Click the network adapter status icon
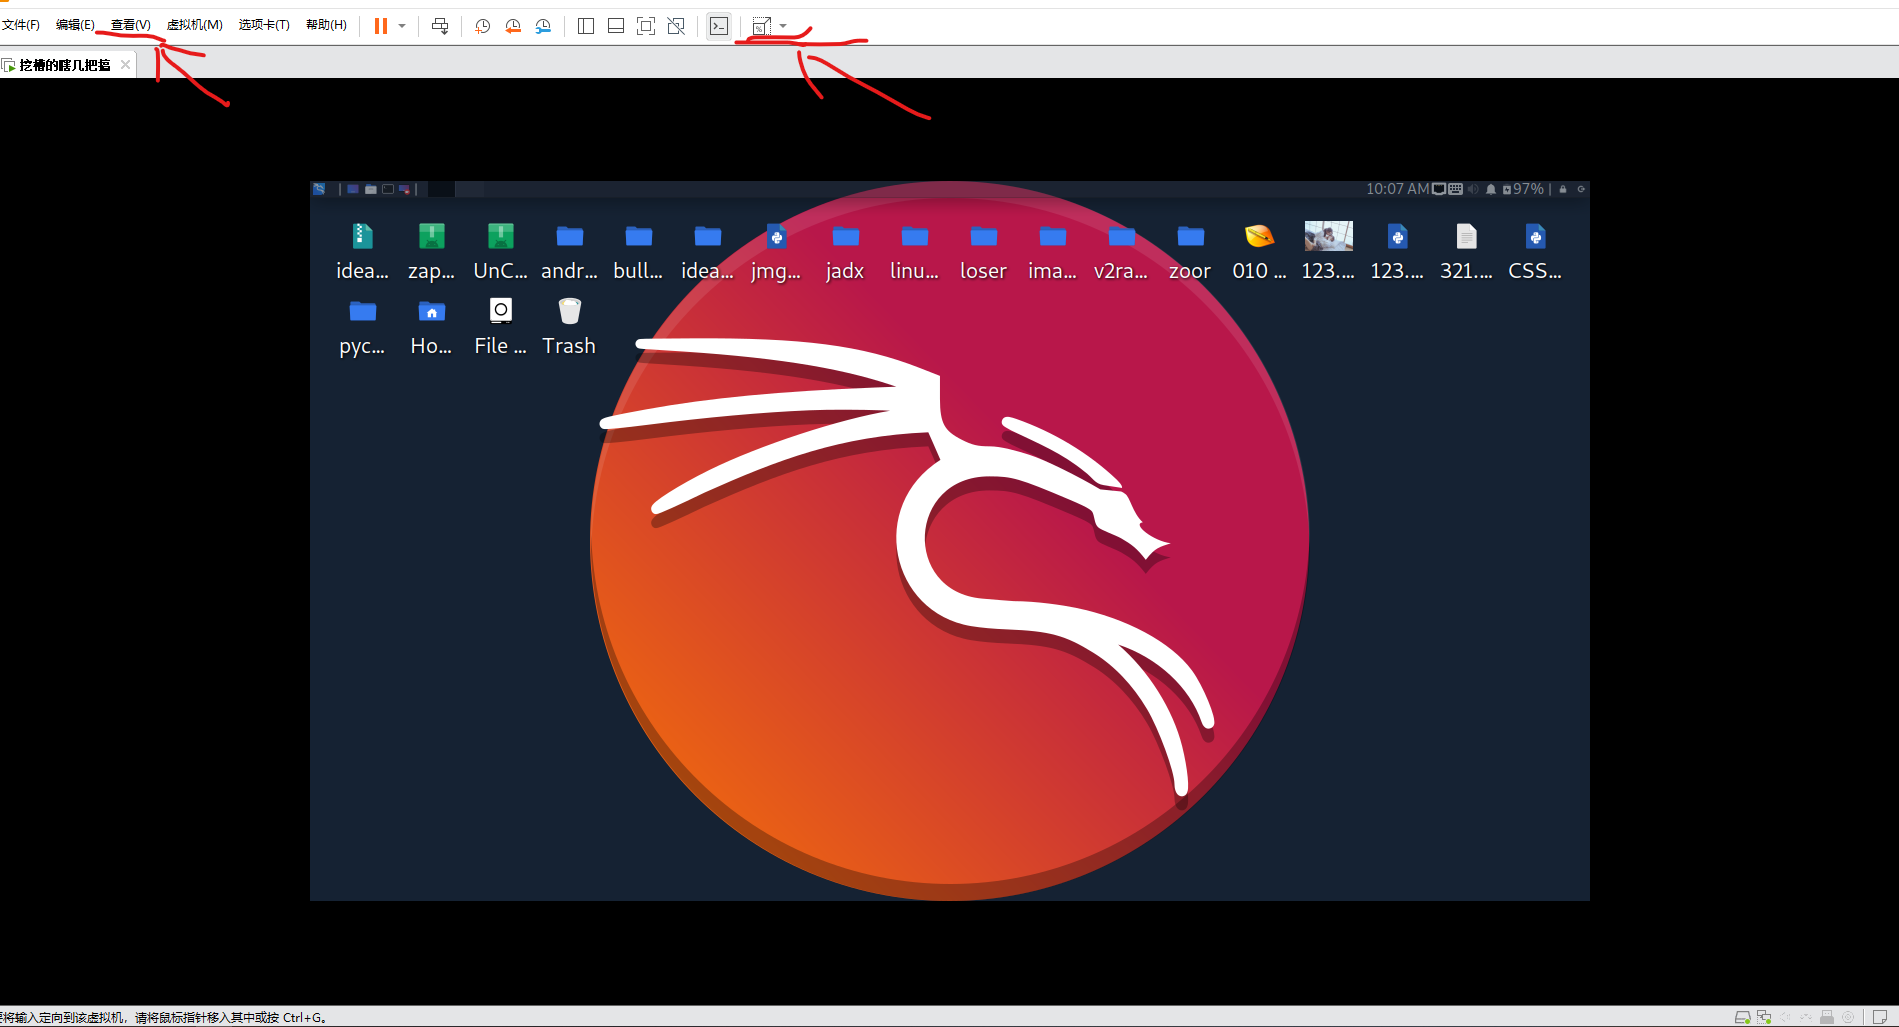The height and width of the screenshot is (1027, 1899). pyautogui.click(x=1764, y=1017)
